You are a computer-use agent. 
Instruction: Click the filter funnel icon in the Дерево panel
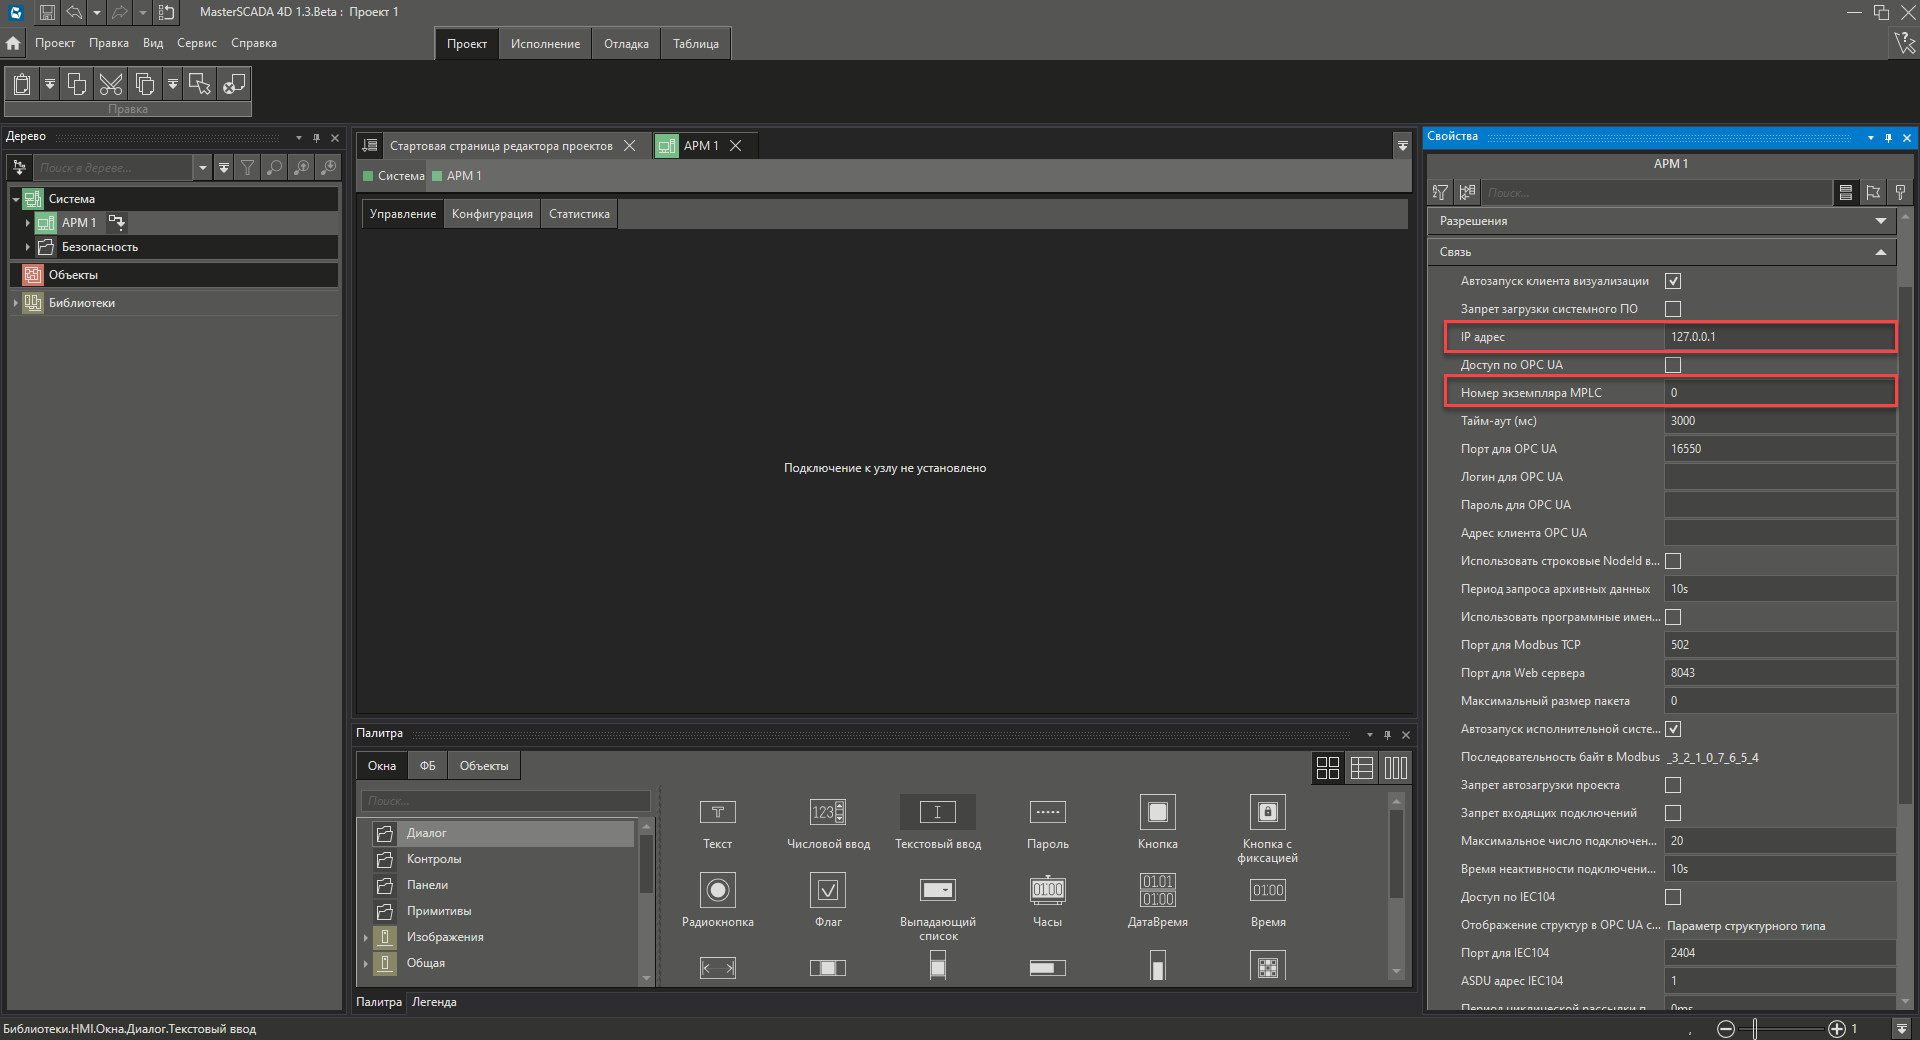247,168
